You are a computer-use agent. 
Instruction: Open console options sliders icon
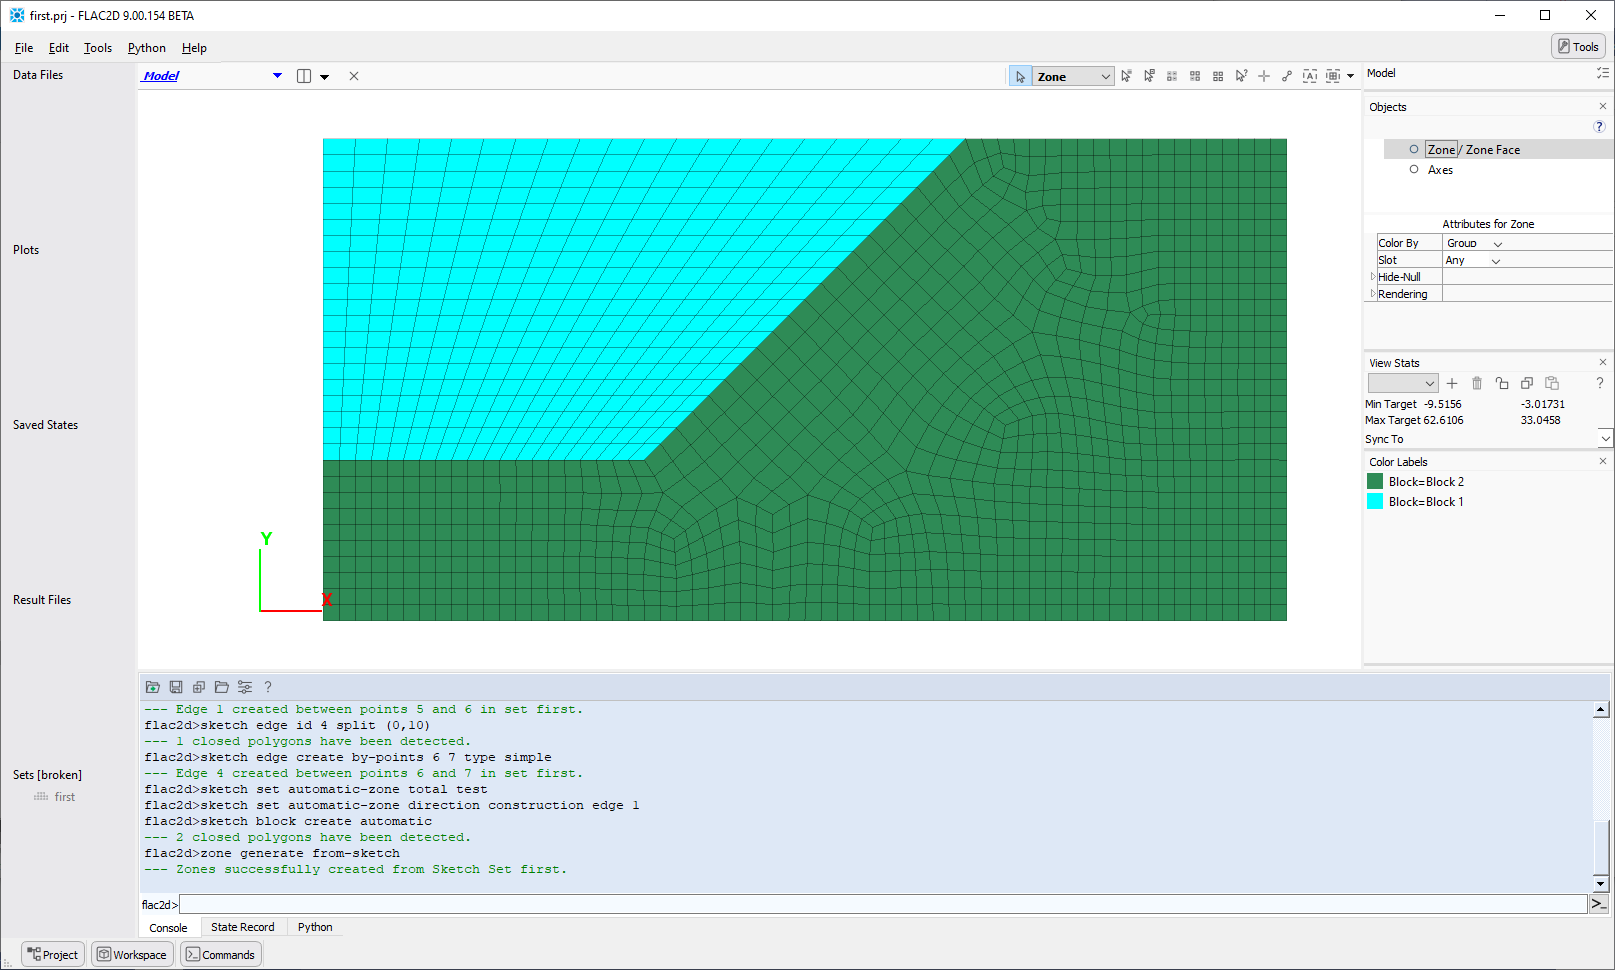point(245,687)
